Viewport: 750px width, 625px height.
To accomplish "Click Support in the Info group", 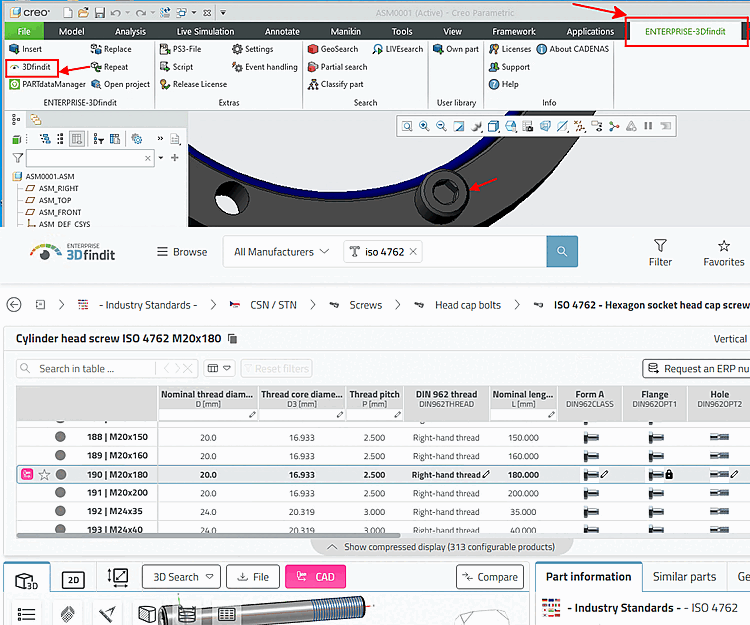I will (509, 67).
